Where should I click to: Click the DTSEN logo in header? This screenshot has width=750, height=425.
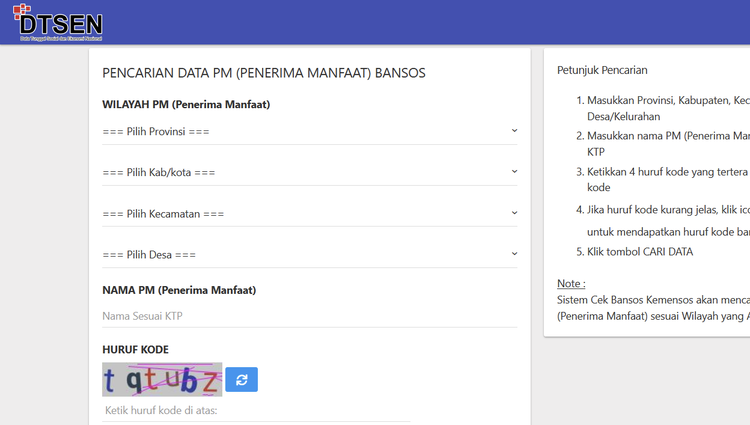tap(59, 23)
